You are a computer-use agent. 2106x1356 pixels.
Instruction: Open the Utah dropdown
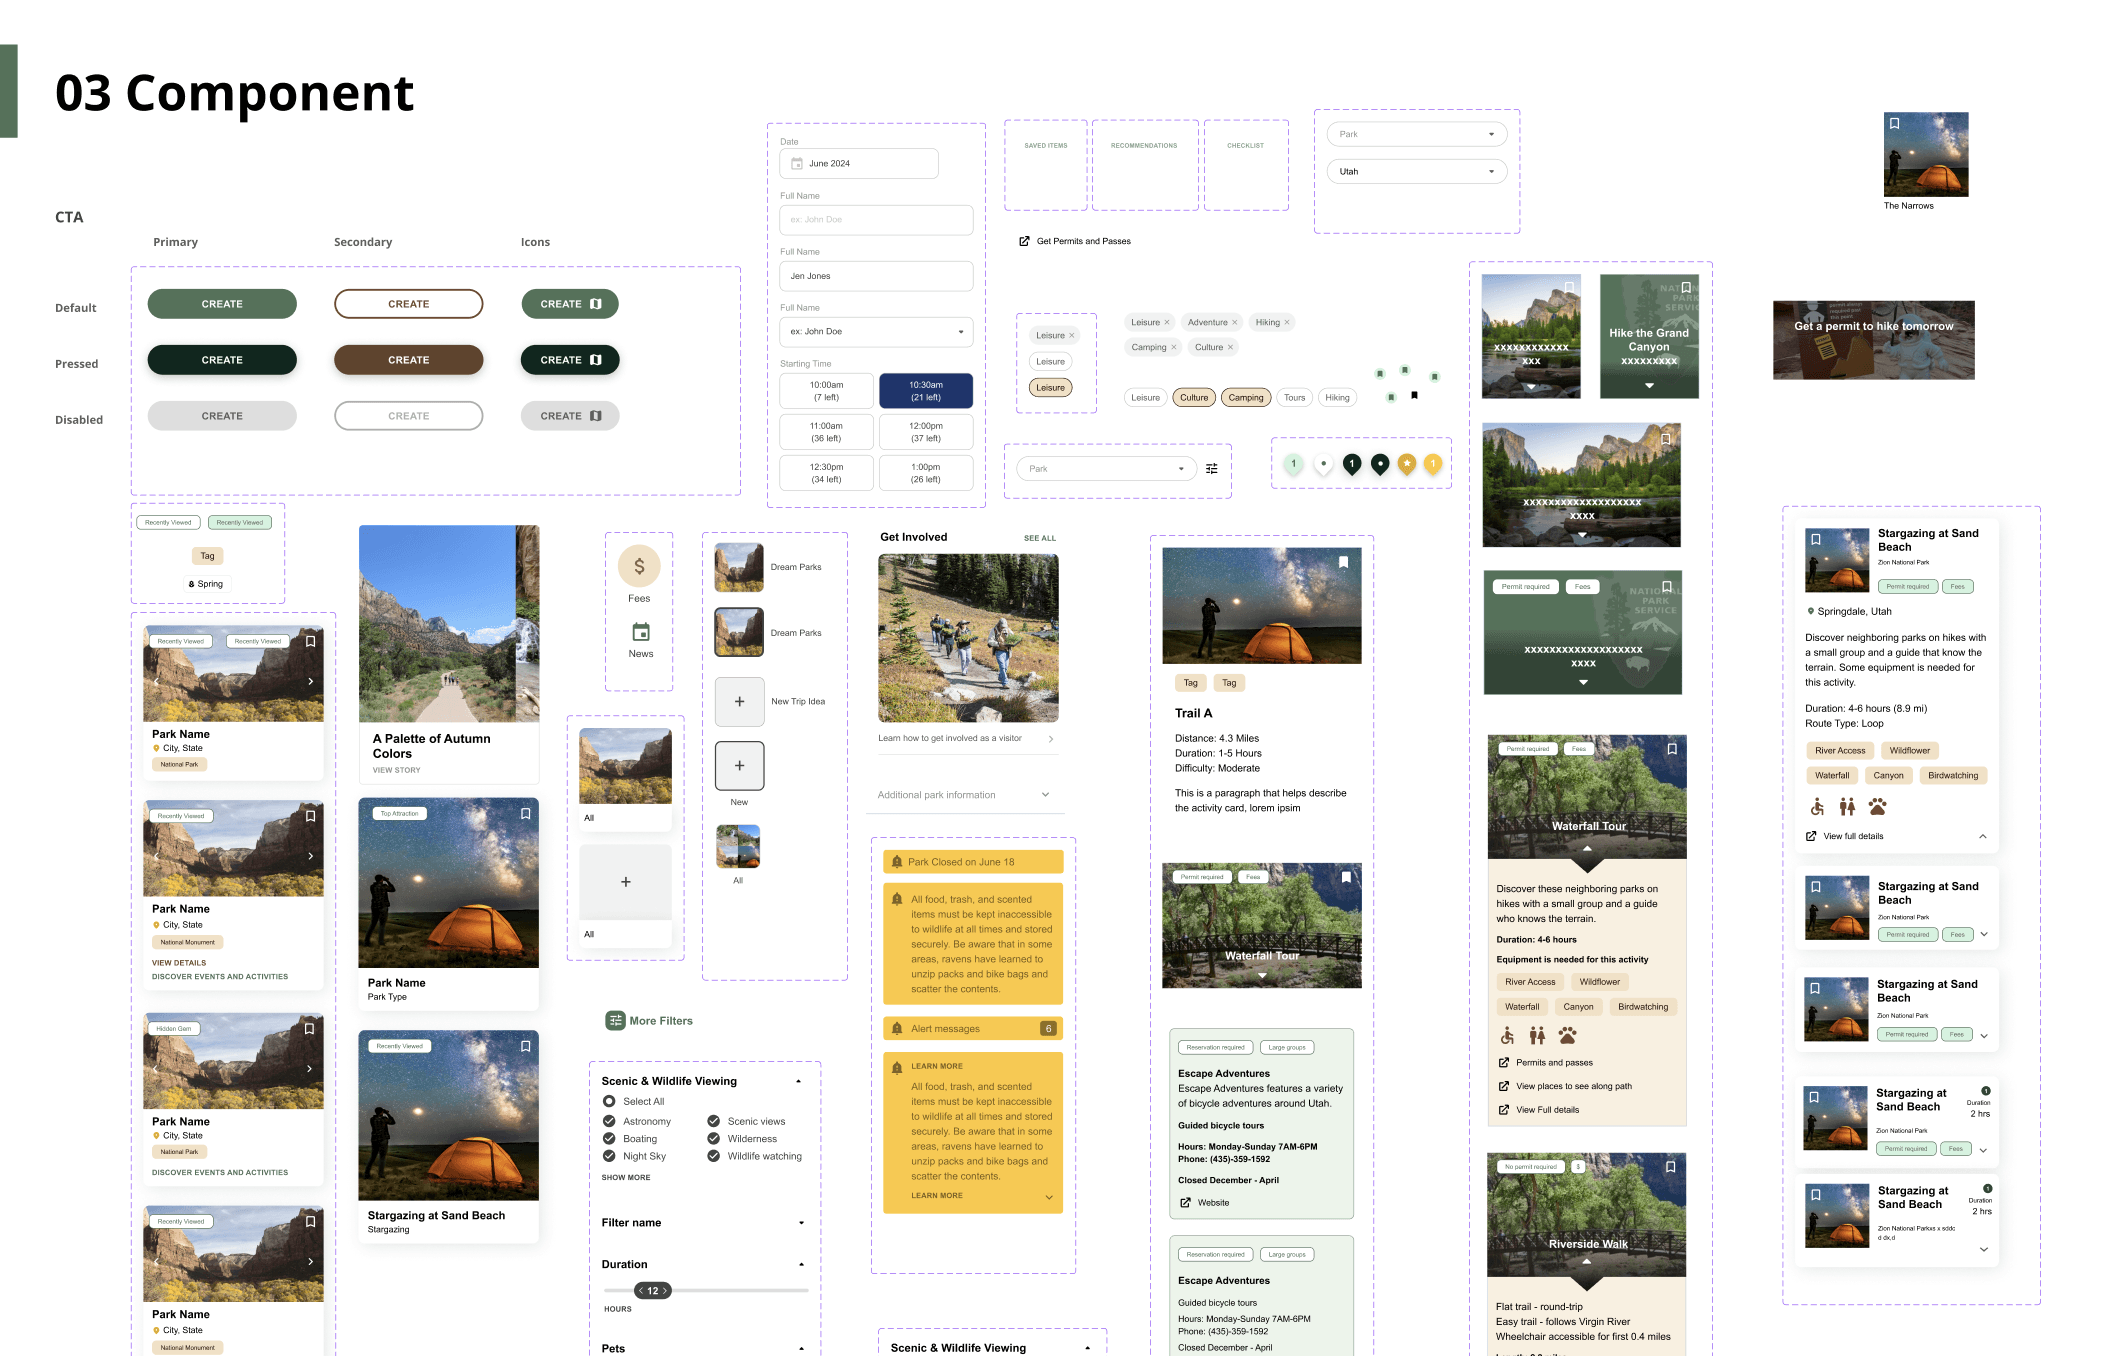point(1416,171)
